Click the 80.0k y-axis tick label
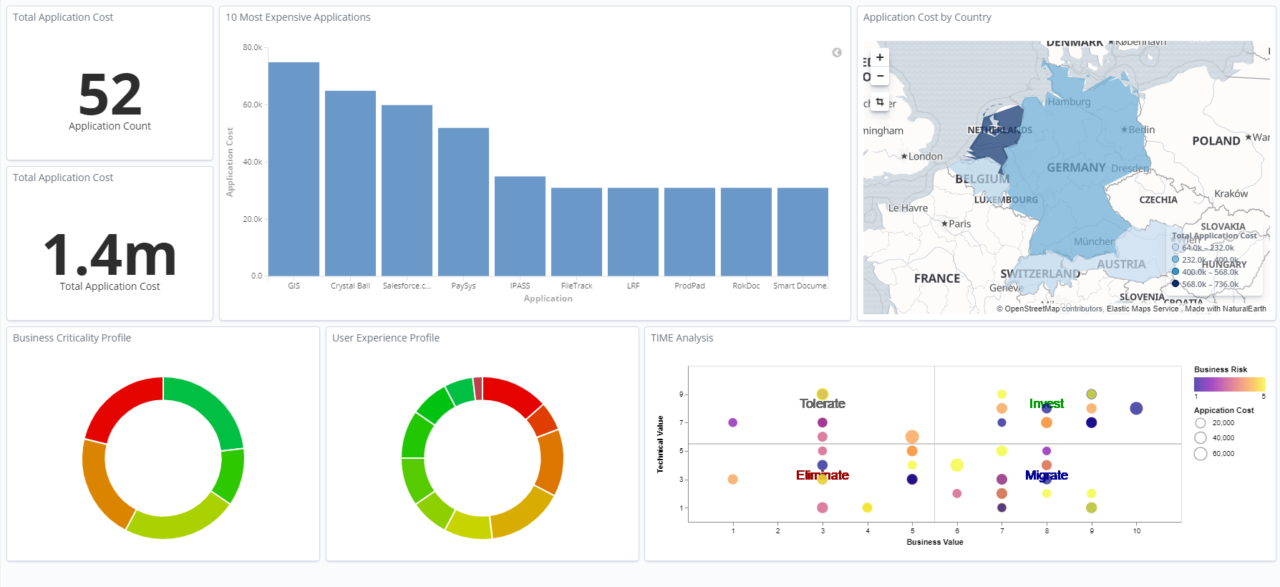The height and width of the screenshot is (587, 1280). point(252,47)
